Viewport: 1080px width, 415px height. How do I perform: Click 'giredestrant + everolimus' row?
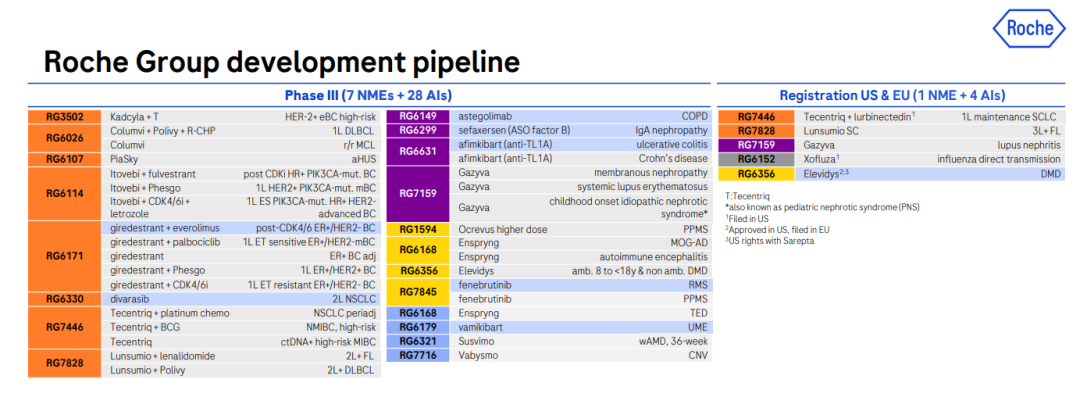click(241, 228)
